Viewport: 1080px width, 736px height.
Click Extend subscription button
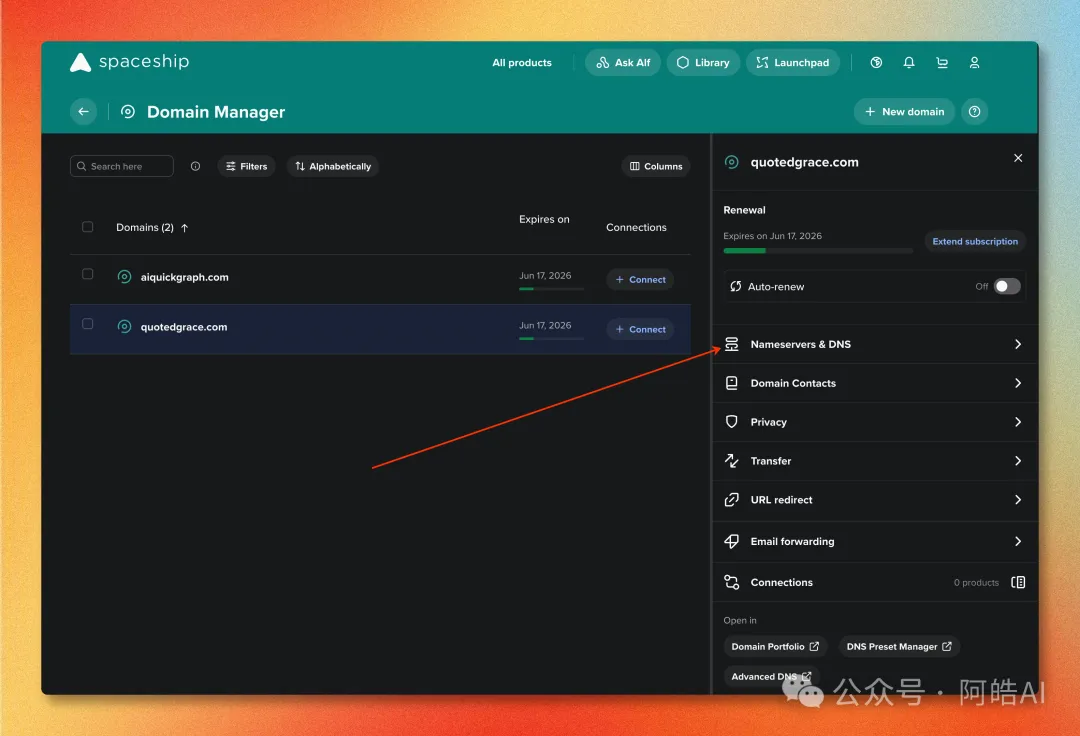(x=975, y=241)
